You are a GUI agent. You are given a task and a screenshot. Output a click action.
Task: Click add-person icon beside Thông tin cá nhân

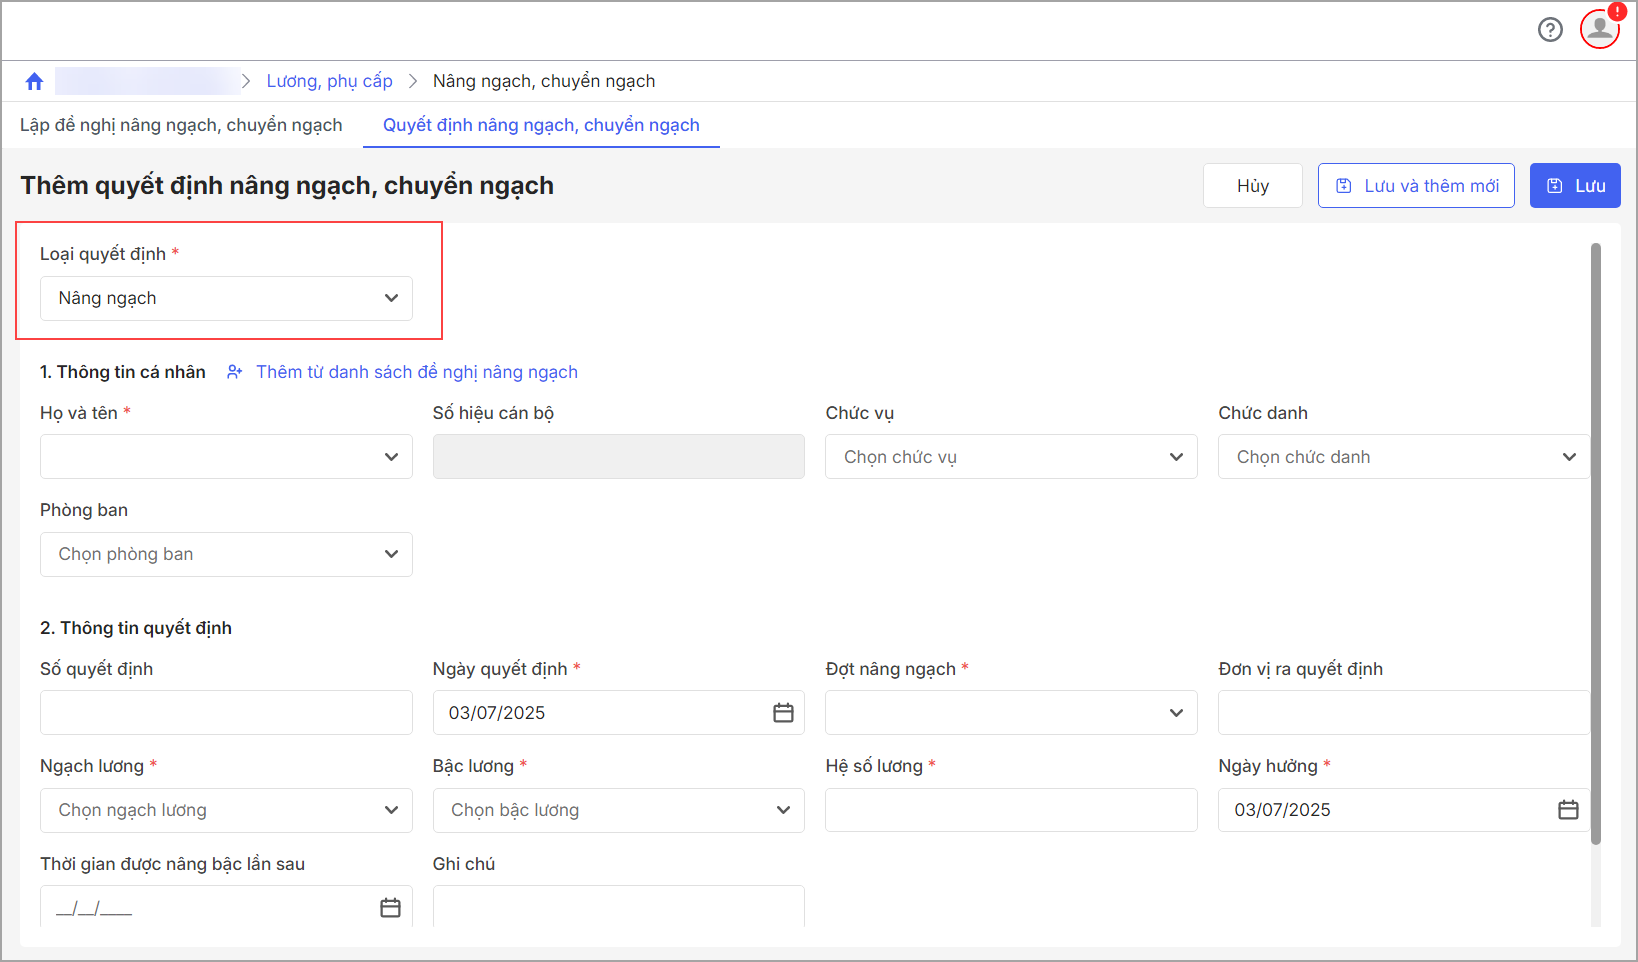point(235,372)
